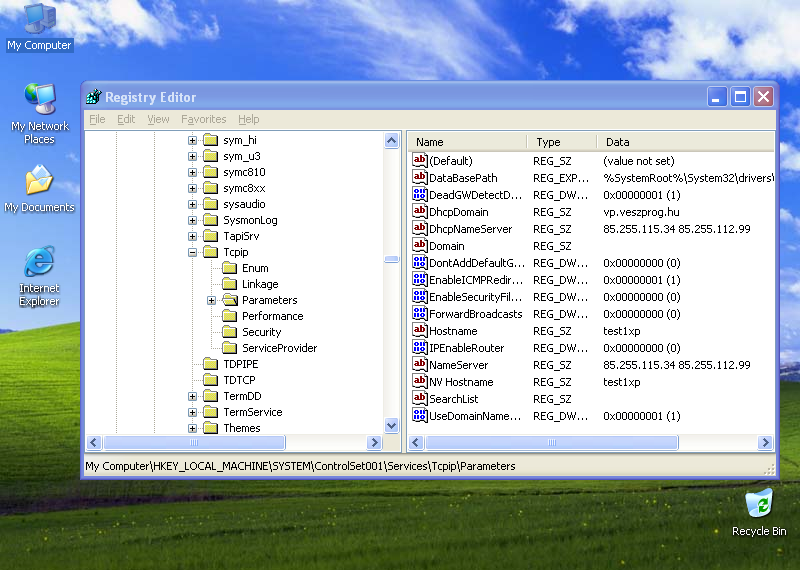This screenshot has height=570, width=800.
Task: Click the icon beside NV Hostname value
Action: click(x=419, y=381)
